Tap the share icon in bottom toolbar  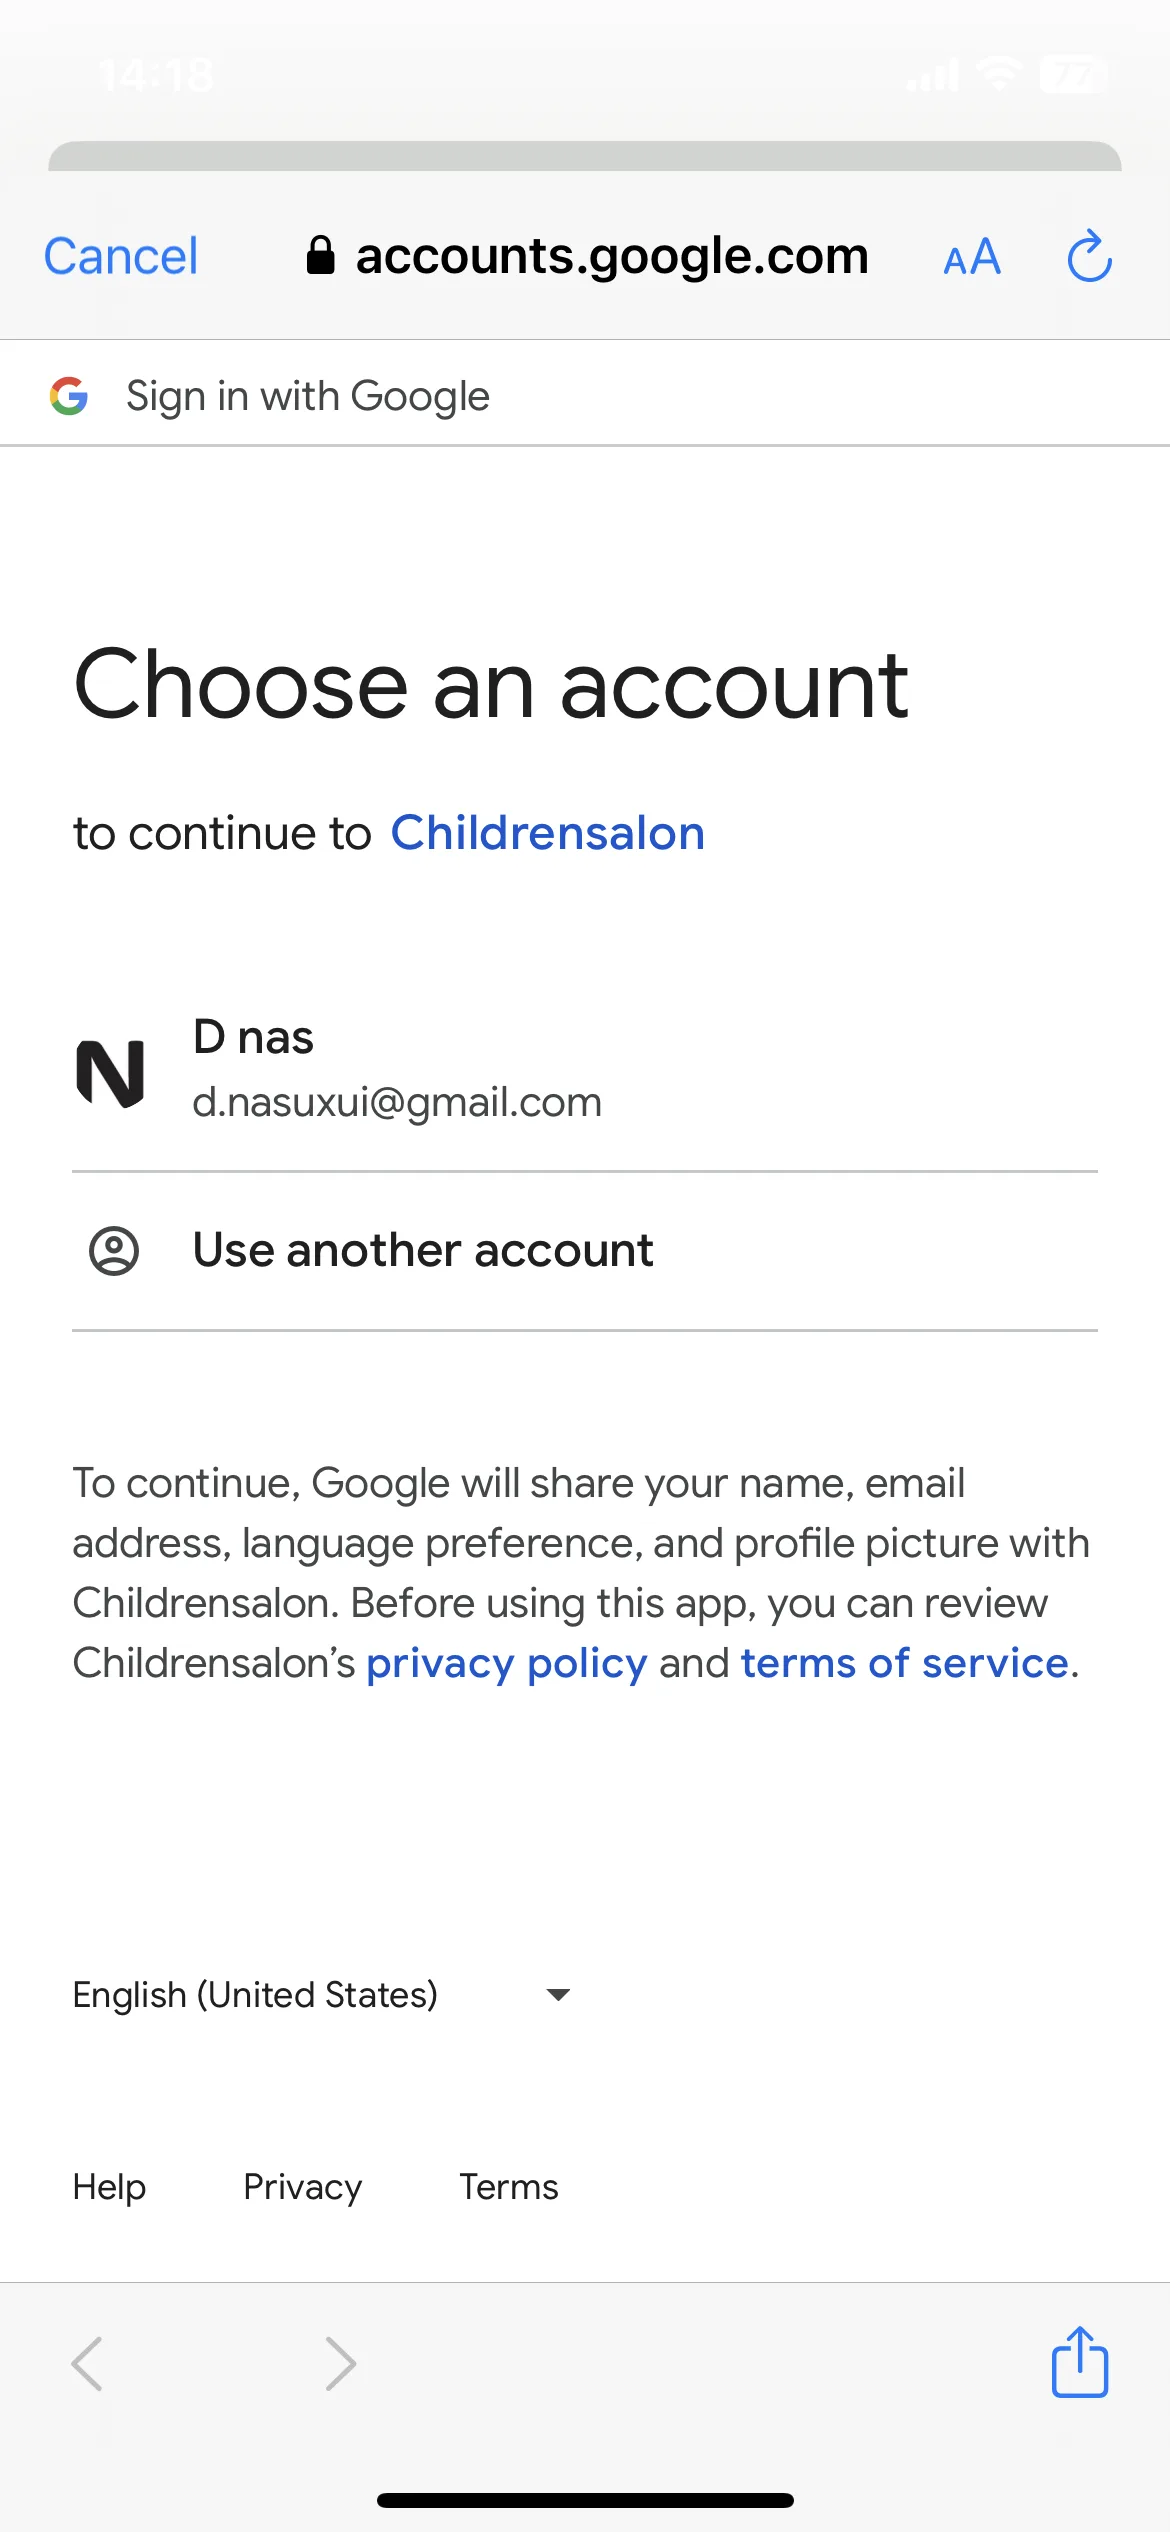(1080, 2362)
